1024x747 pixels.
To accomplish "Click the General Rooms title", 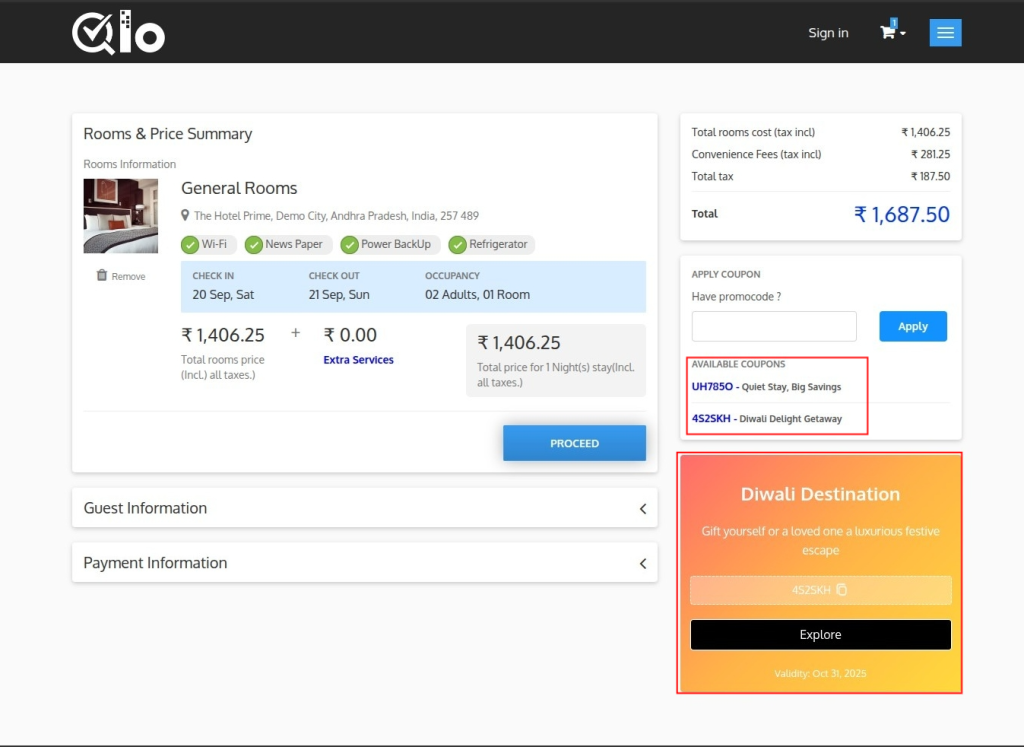I will [239, 188].
